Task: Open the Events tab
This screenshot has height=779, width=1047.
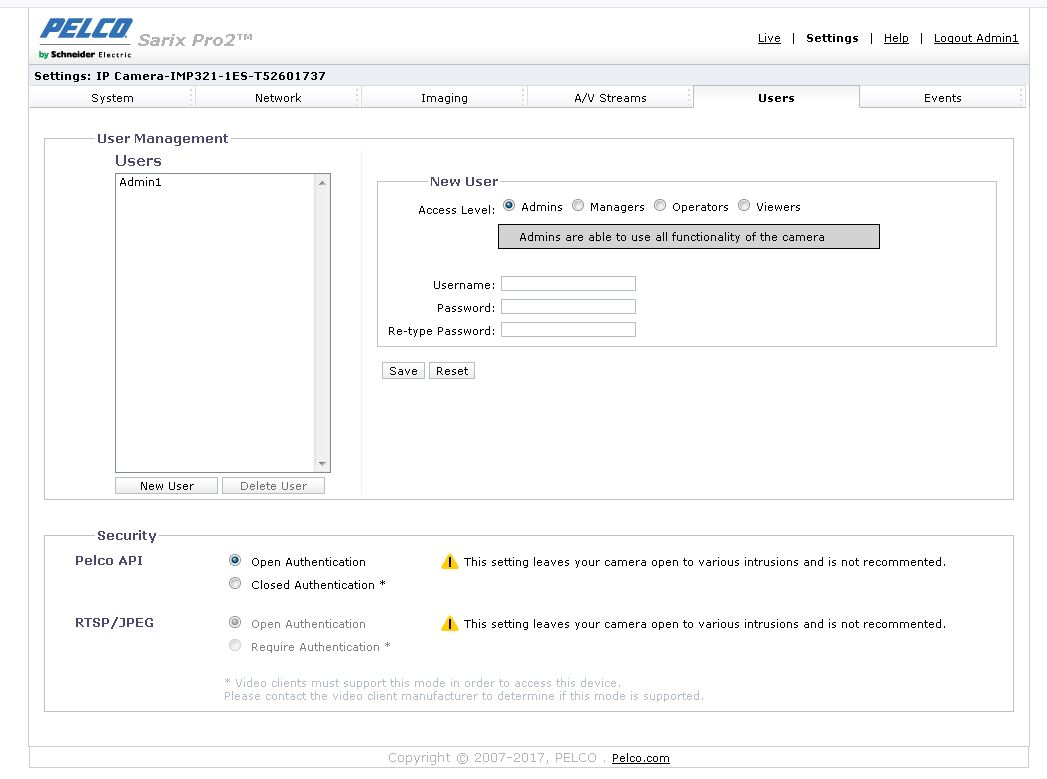Action: coord(942,97)
